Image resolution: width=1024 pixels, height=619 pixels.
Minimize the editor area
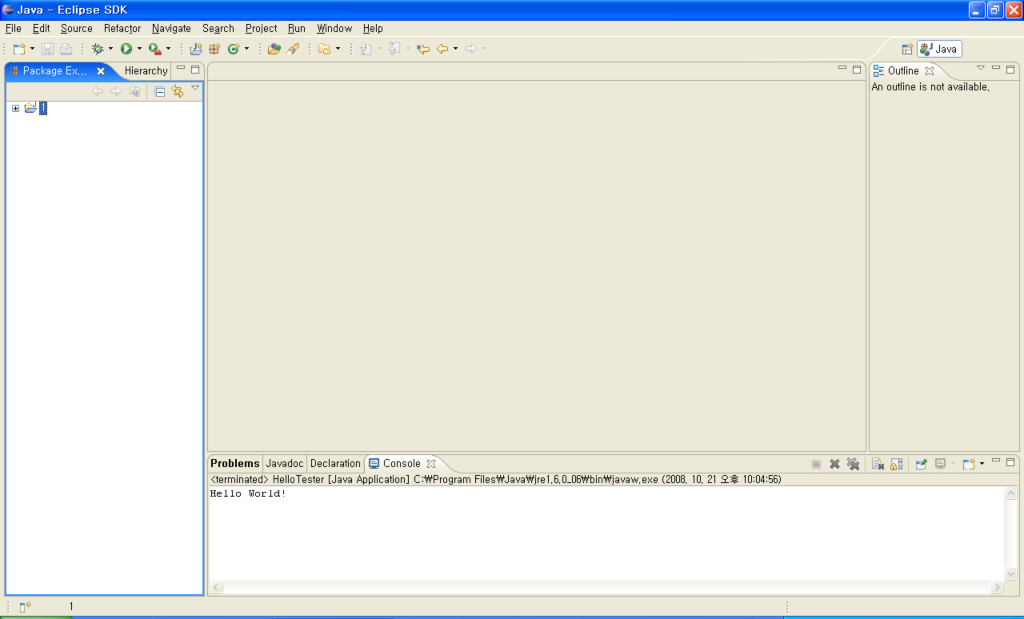point(842,68)
